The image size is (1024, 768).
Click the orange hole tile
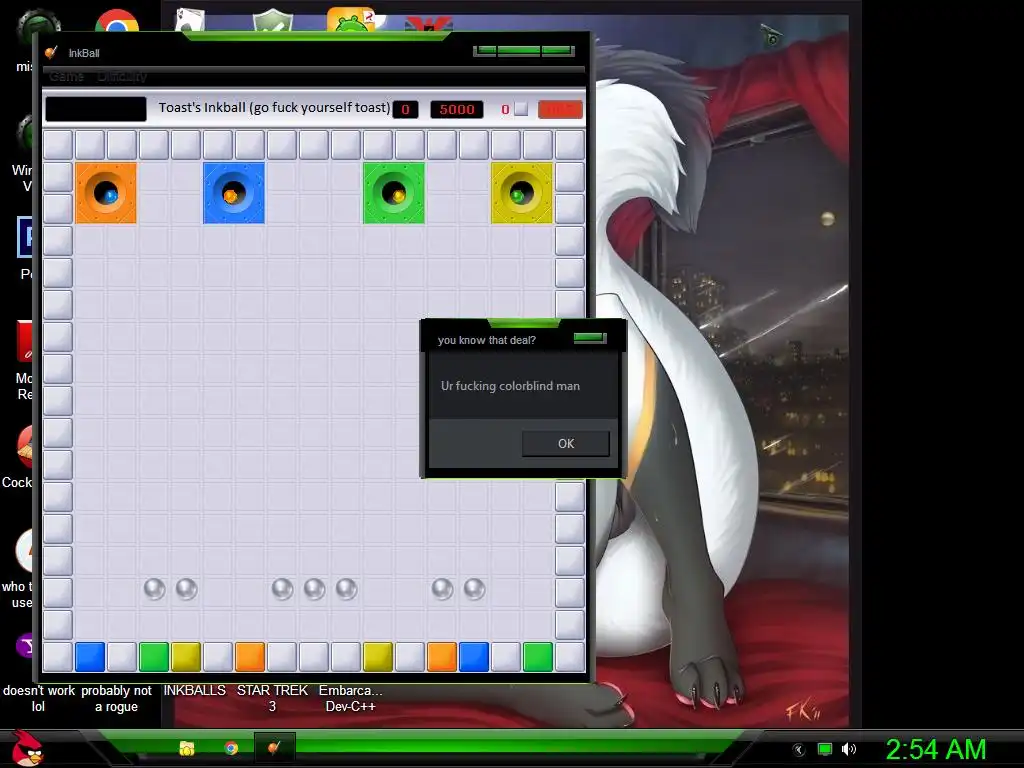pyautogui.click(x=106, y=193)
